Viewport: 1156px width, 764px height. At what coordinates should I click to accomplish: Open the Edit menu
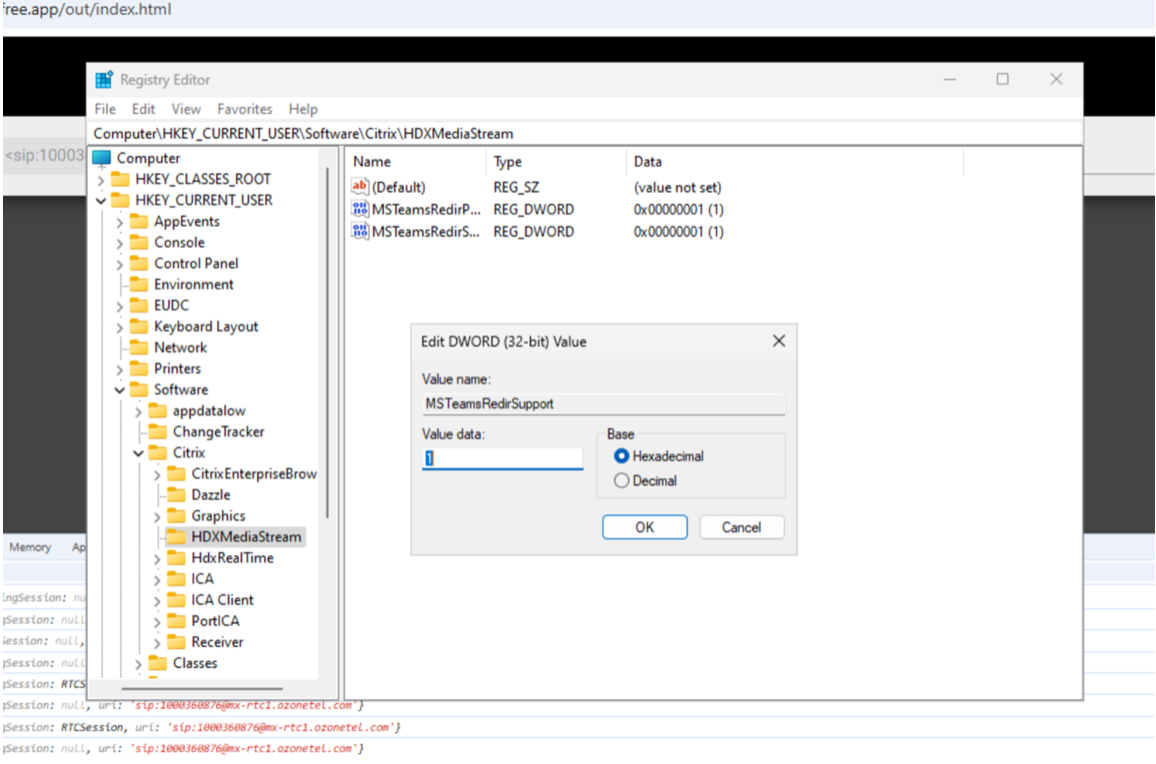pyautogui.click(x=143, y=109)
